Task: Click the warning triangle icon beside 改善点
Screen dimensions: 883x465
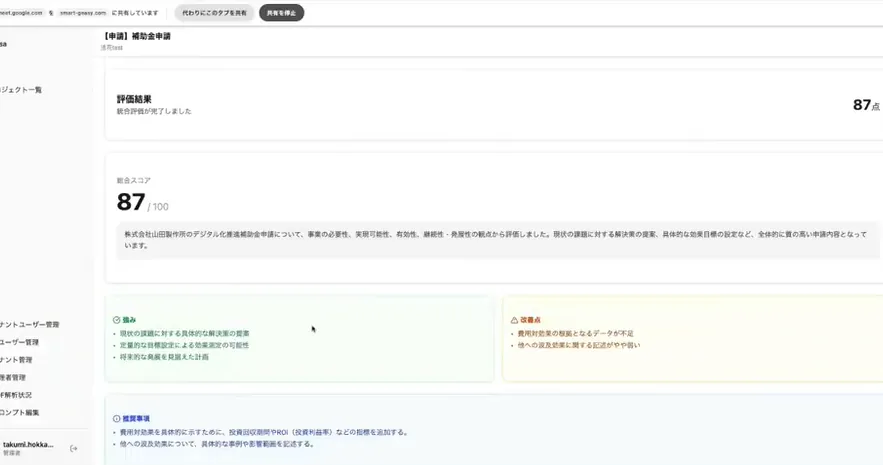Action: (514, 320)
